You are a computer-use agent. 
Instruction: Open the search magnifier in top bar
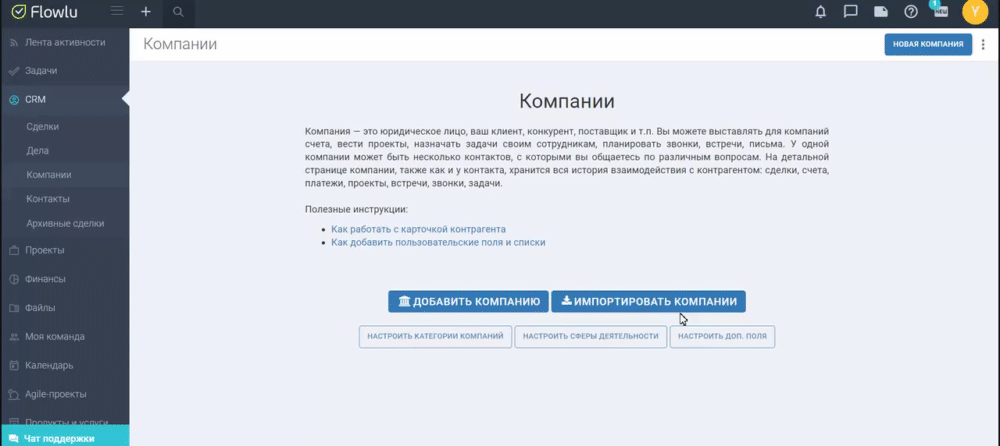point(179,11)
